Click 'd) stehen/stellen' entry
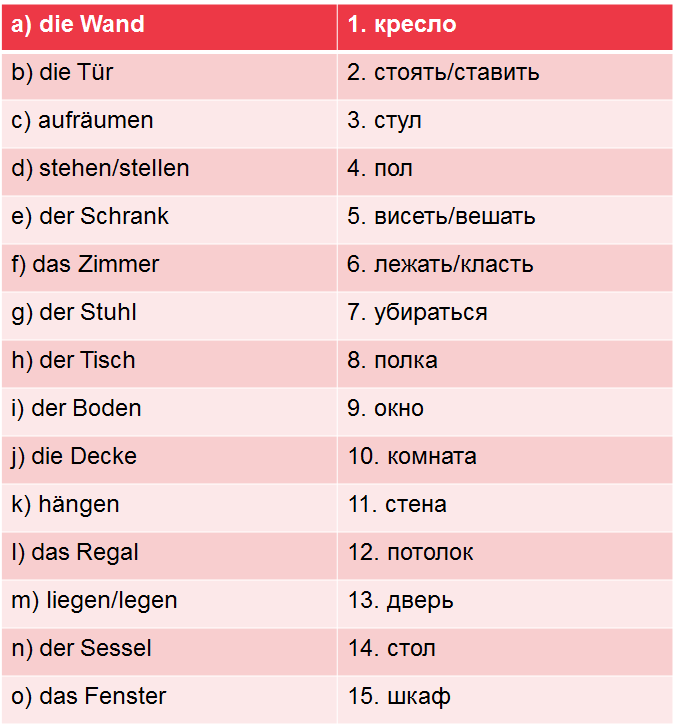This screenshot has height=726, width=676. point(168,169)
